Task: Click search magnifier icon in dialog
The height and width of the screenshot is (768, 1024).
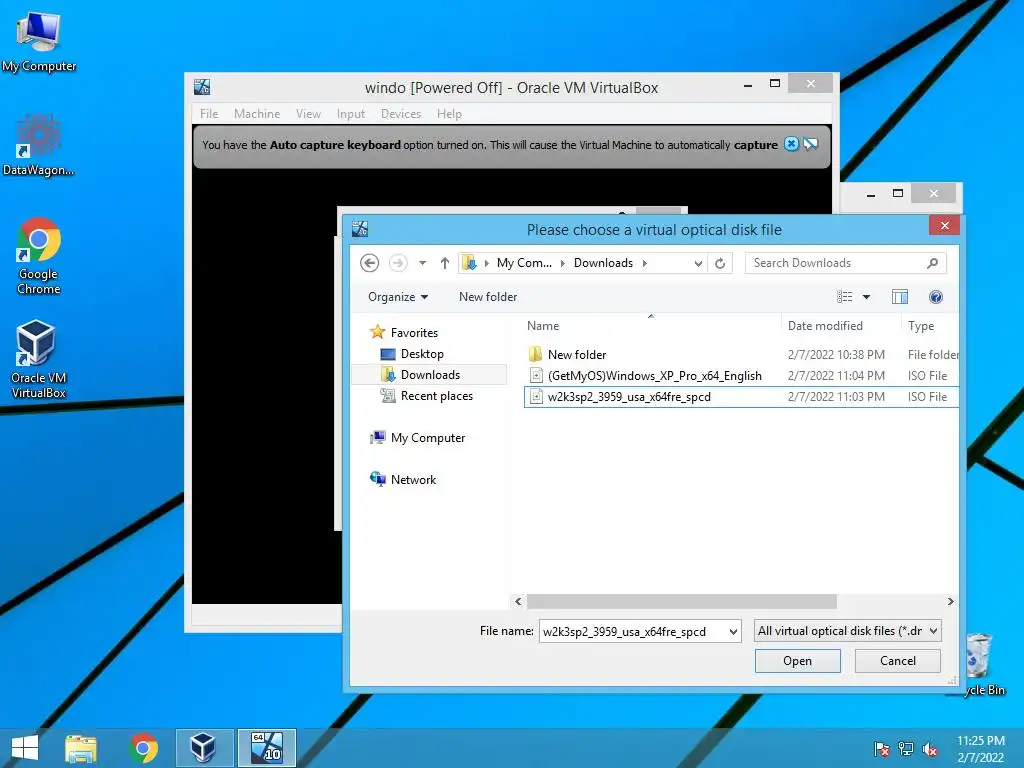Action: (x=932, y=263)
